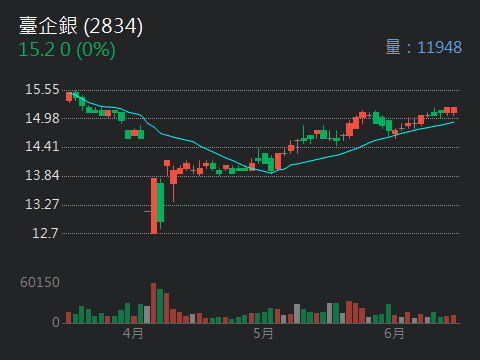The image size is (480, 360).
Task: Click the 12.7 price axis label
Action: [45, 233]
